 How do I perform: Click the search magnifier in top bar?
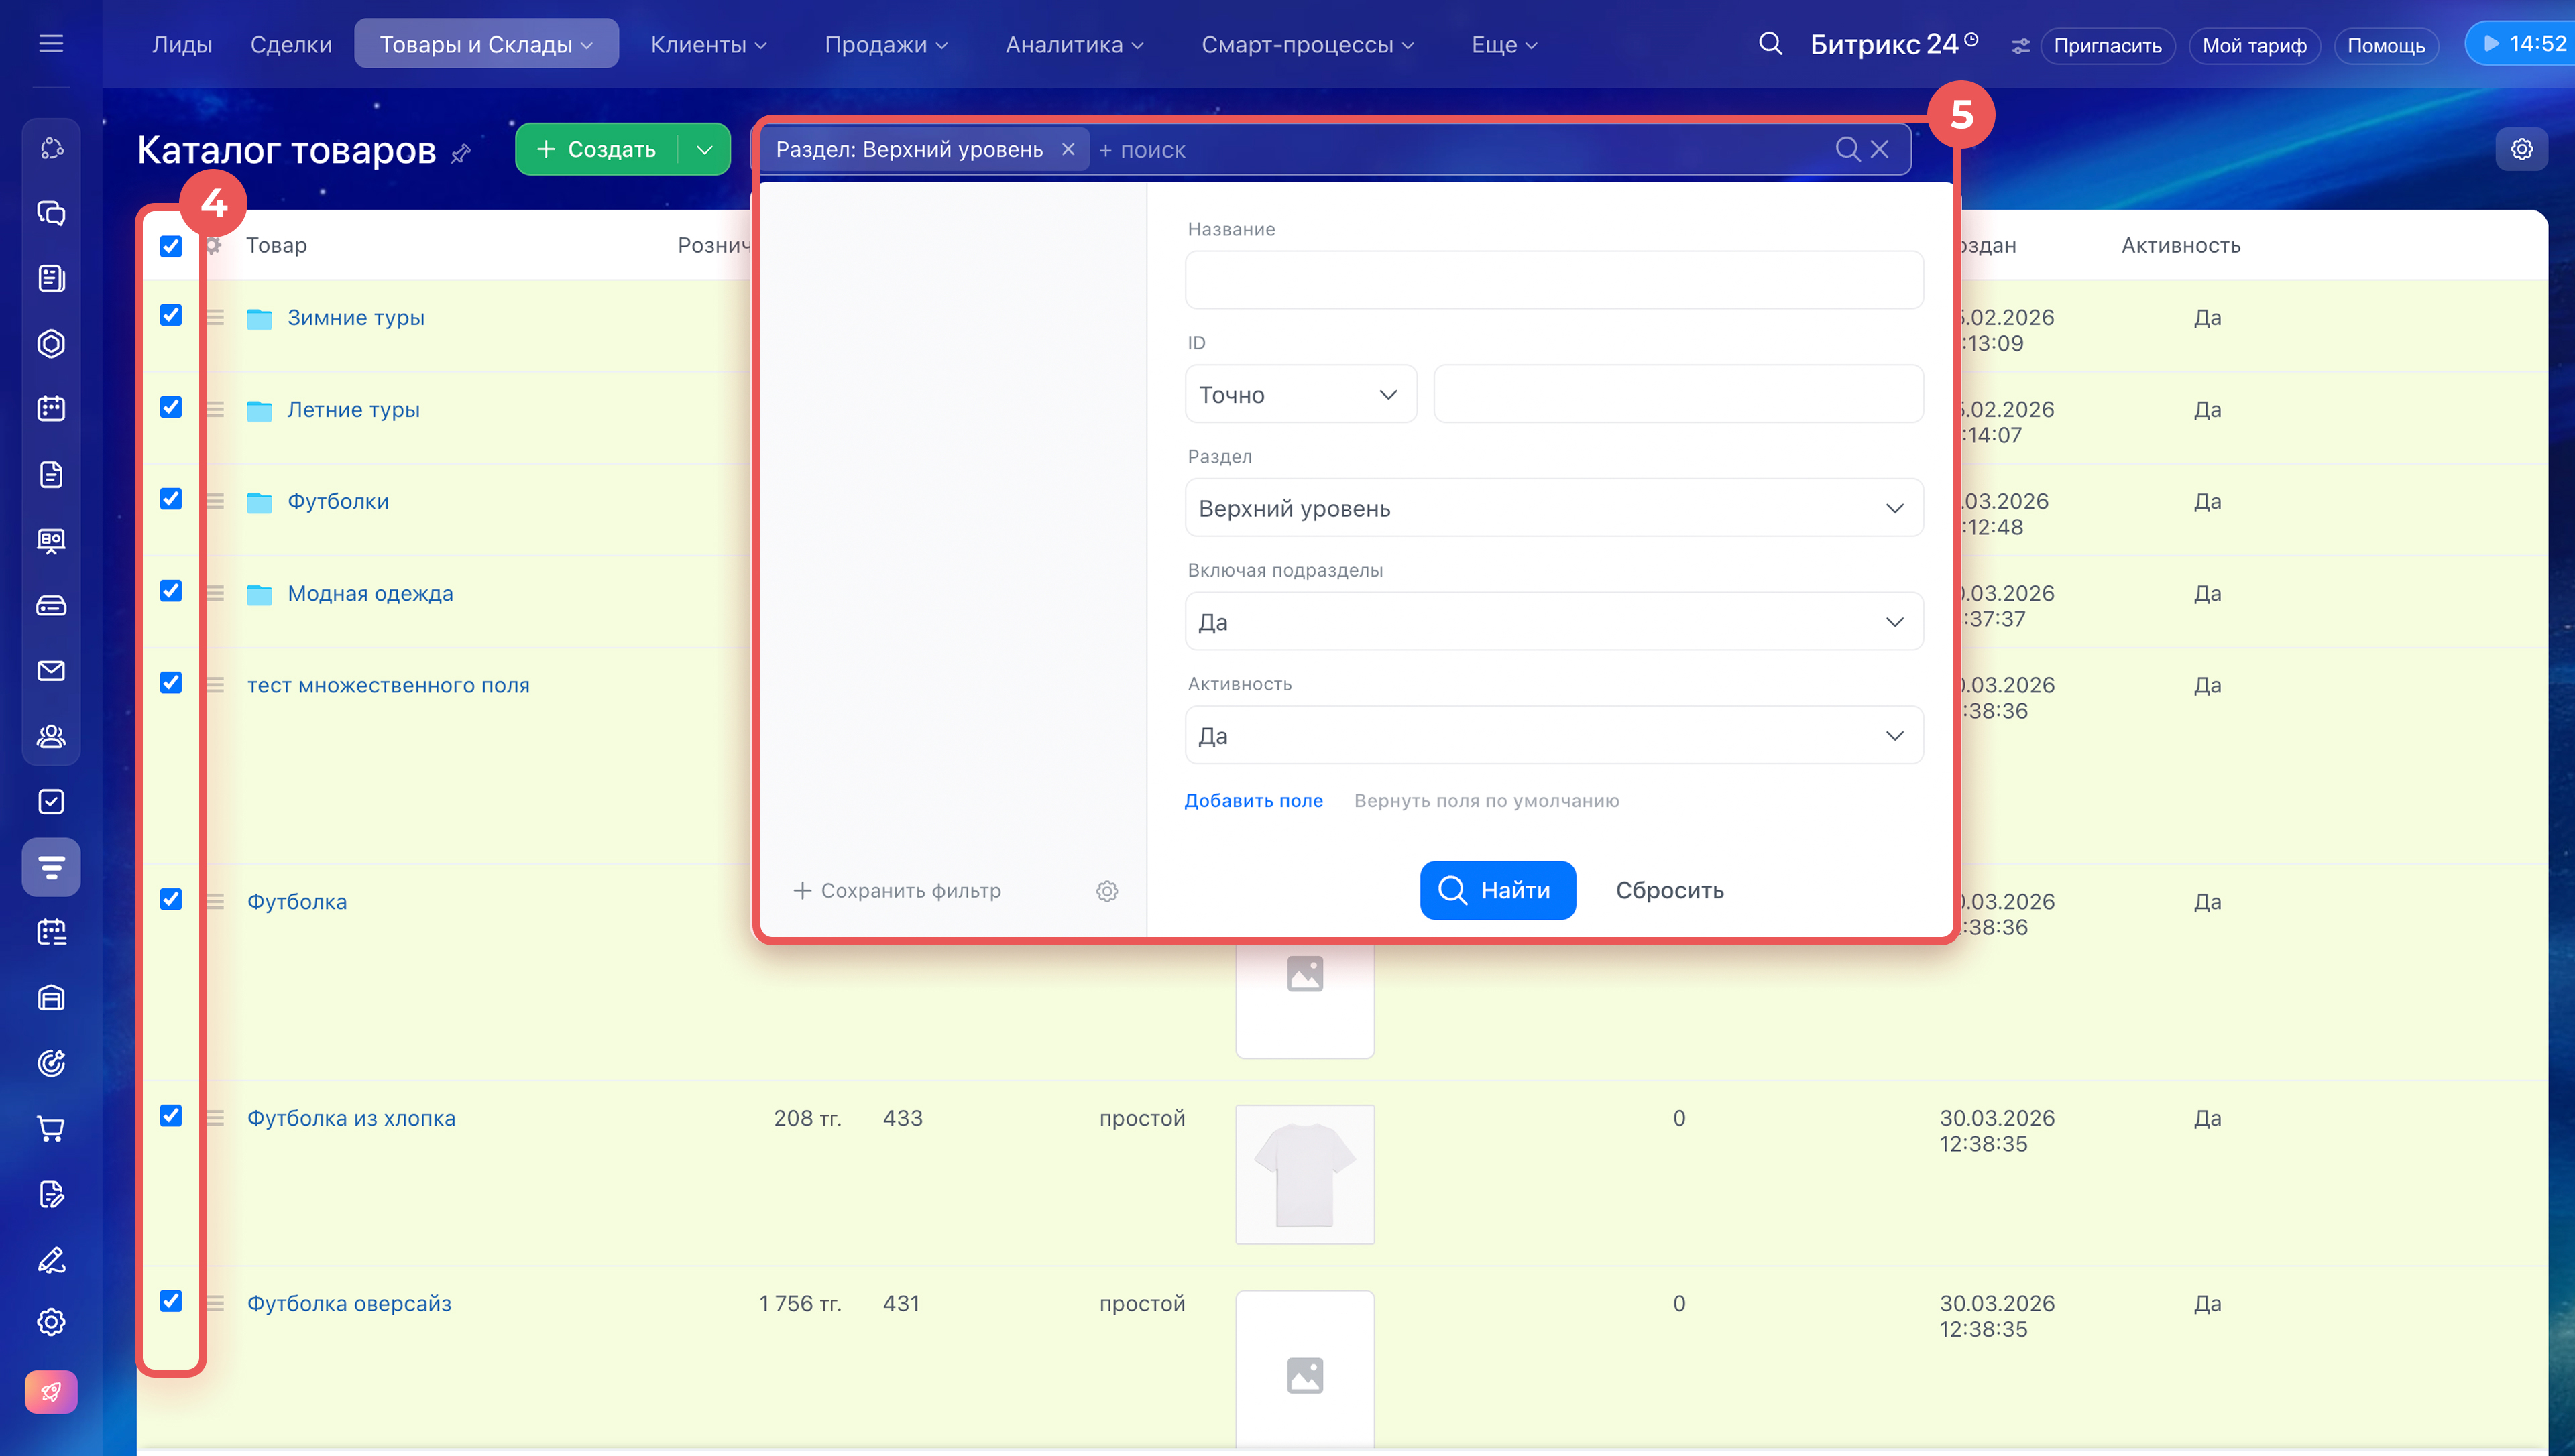(1769, 43)
